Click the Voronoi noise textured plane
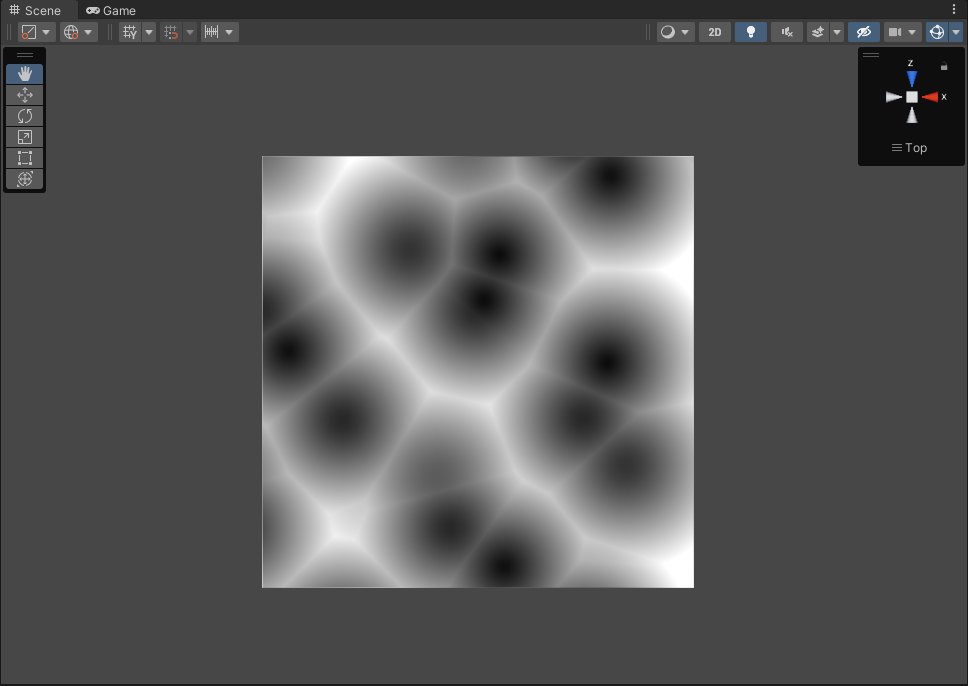 tap(478, 372)
